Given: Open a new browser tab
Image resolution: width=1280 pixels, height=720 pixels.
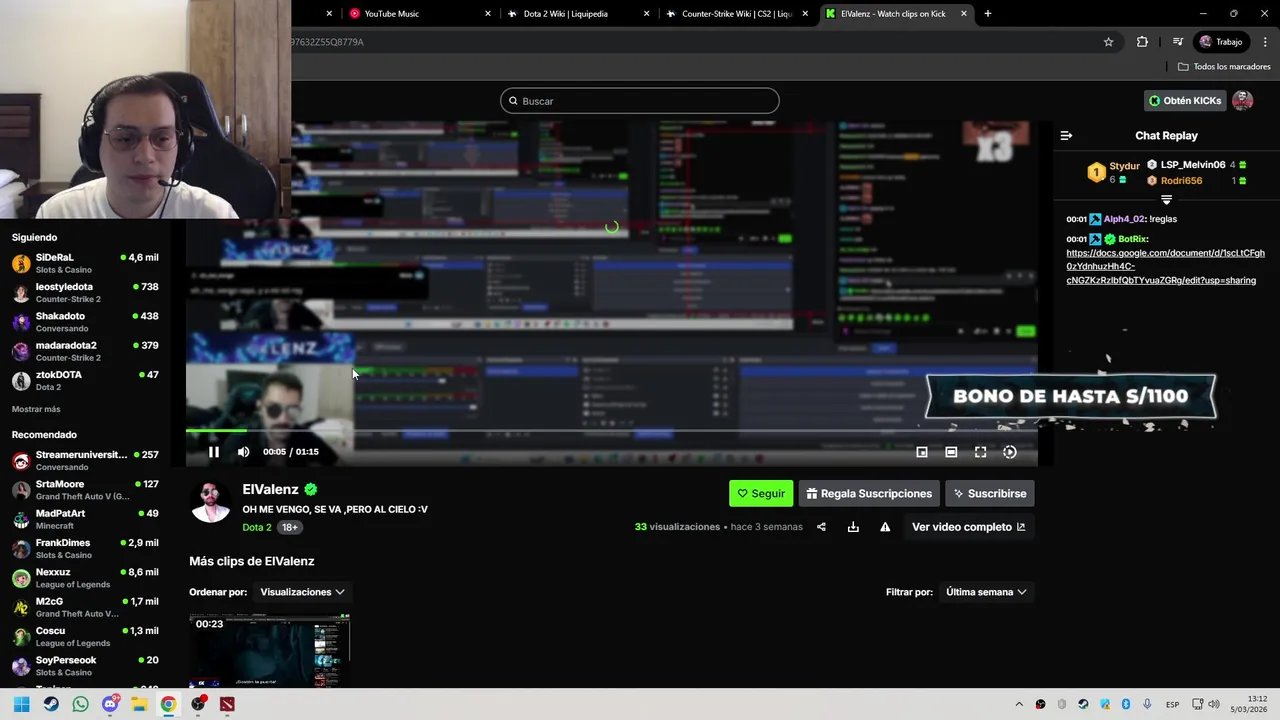Looking at the screenshot, I should coord(988,14).
